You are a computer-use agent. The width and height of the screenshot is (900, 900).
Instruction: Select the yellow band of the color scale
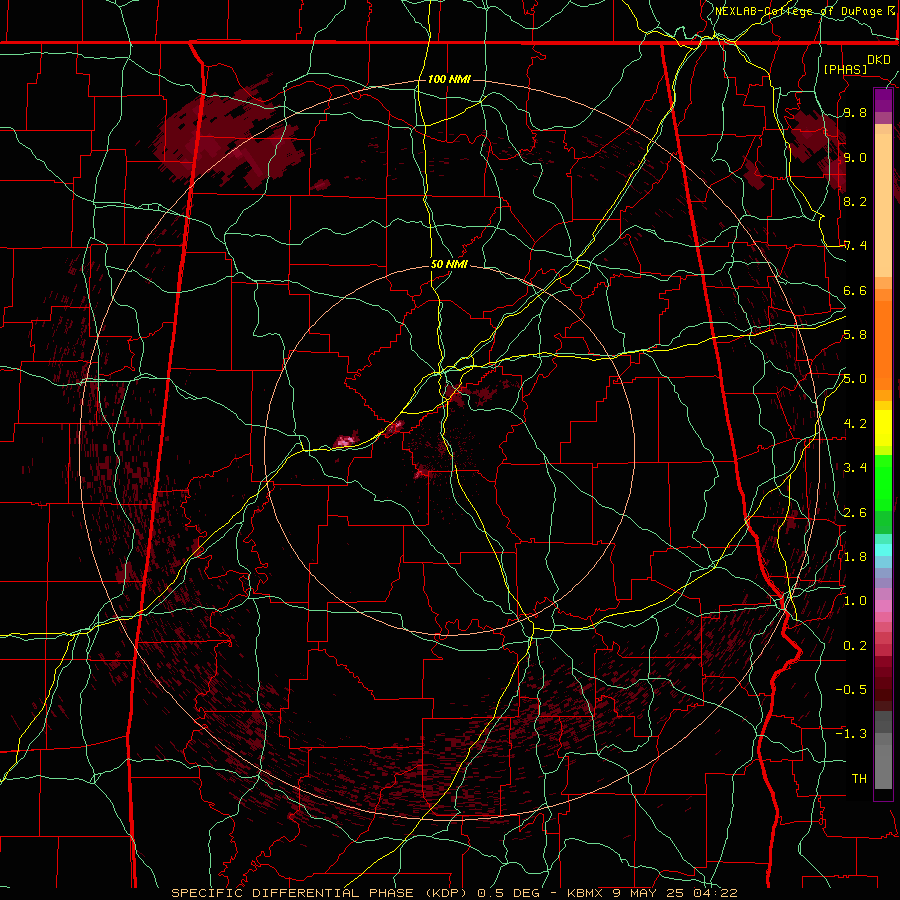(883, 428)
